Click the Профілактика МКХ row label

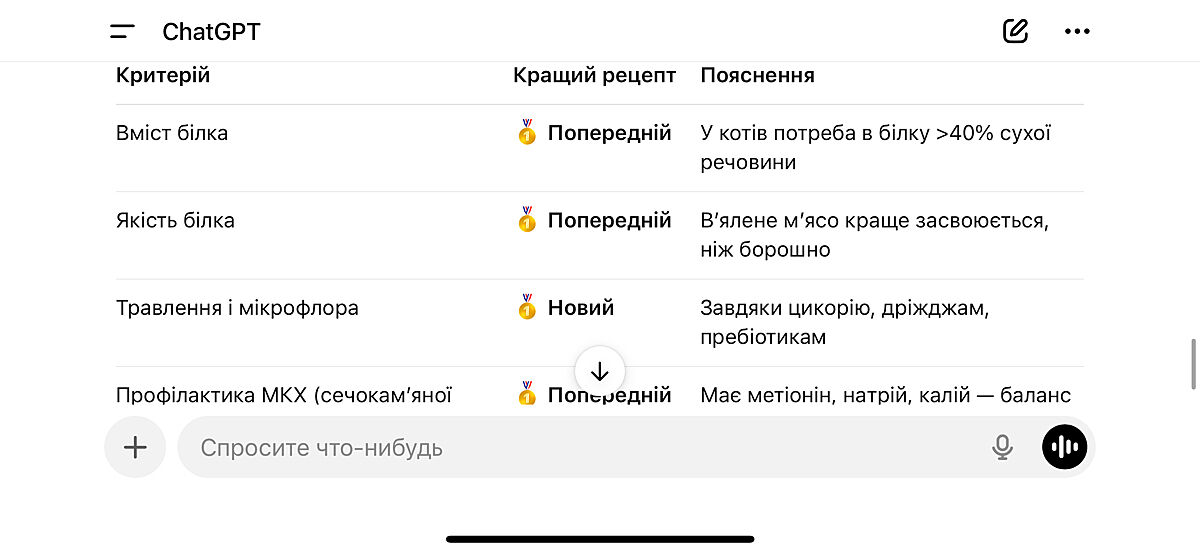[284, 395]
